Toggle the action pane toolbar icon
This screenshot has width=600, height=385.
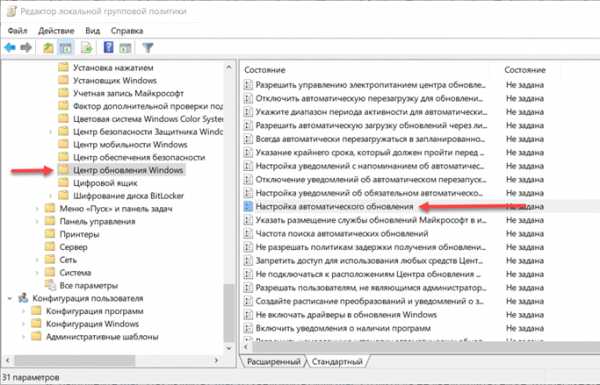click(x=125, y=48)
